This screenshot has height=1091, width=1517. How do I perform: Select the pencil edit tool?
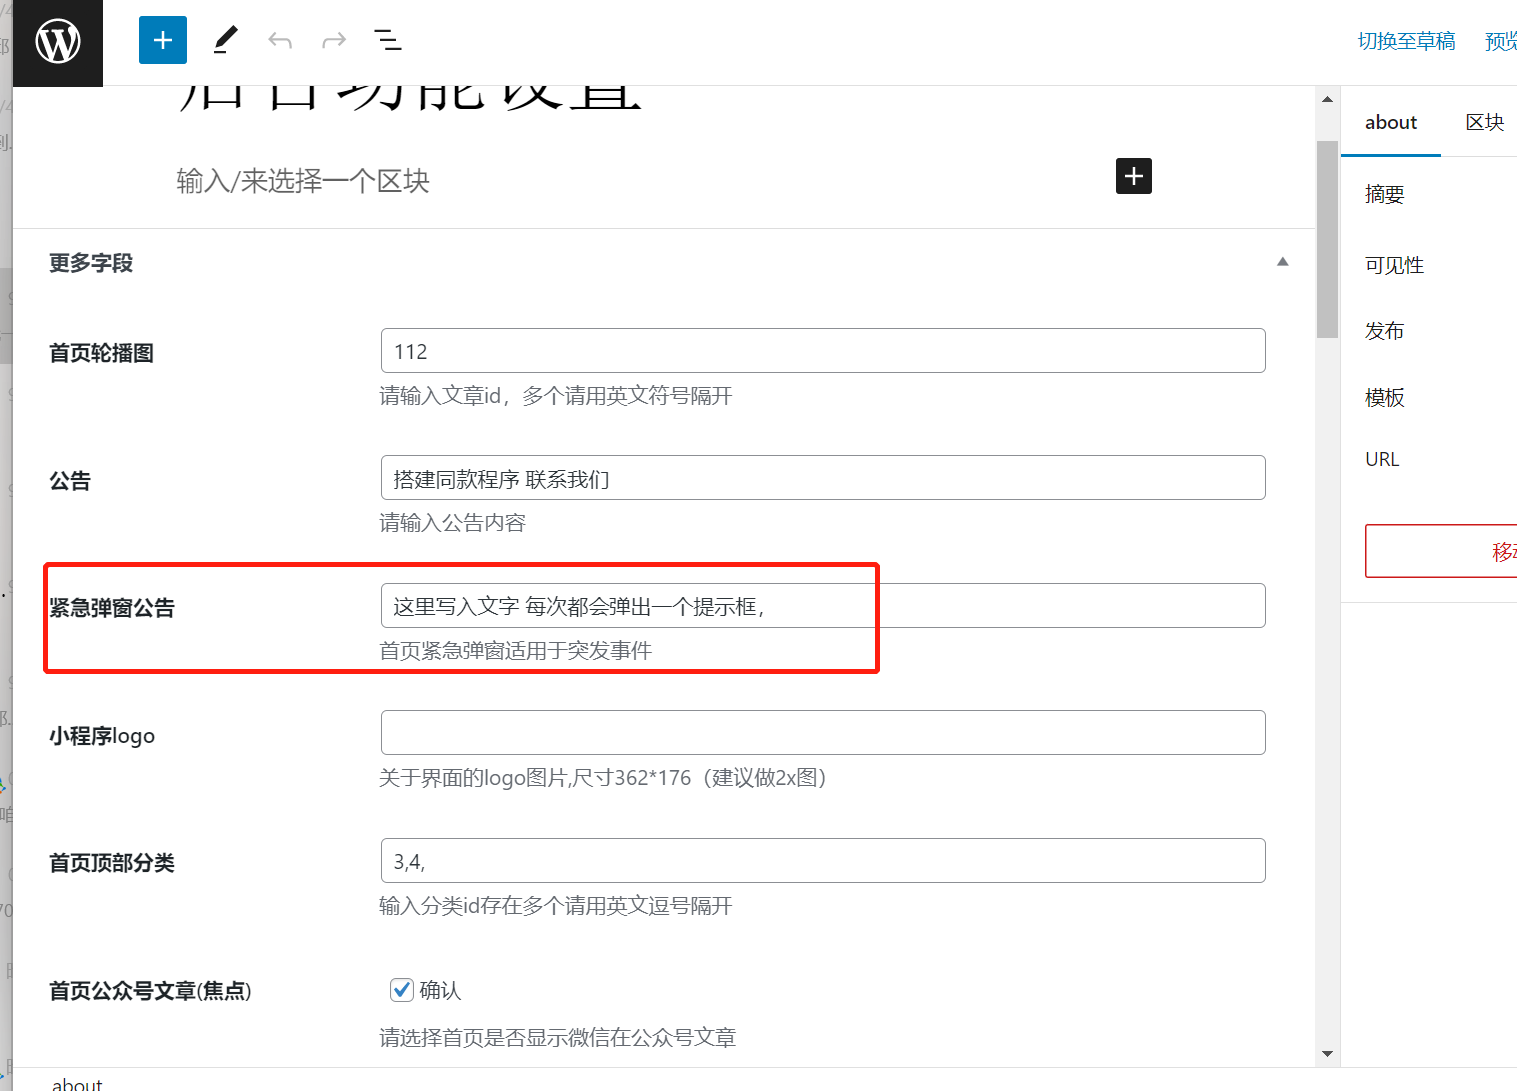pyautogui.click(x=226, y=40)
